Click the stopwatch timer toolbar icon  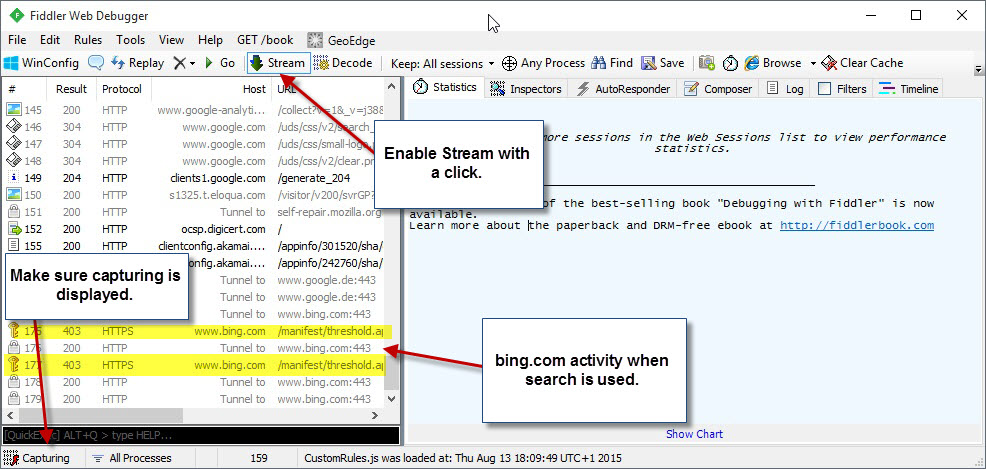point(730,63)
